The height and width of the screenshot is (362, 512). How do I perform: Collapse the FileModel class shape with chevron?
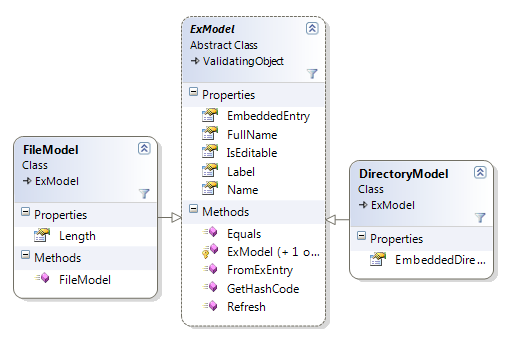[x=144, y=148]
